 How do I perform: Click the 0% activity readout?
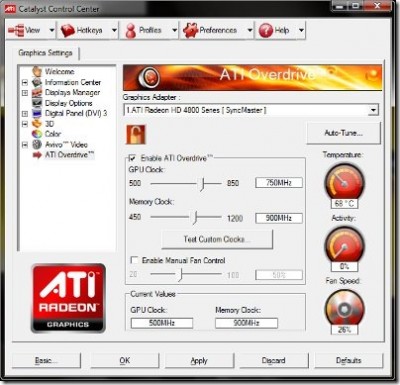(344, 266)
